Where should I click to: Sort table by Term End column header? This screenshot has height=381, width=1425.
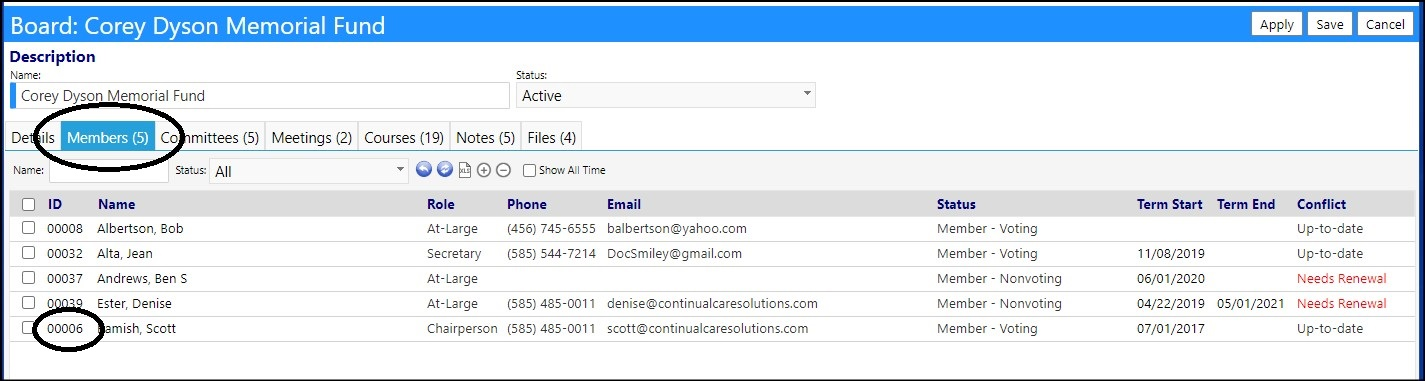click(1246, 204)
